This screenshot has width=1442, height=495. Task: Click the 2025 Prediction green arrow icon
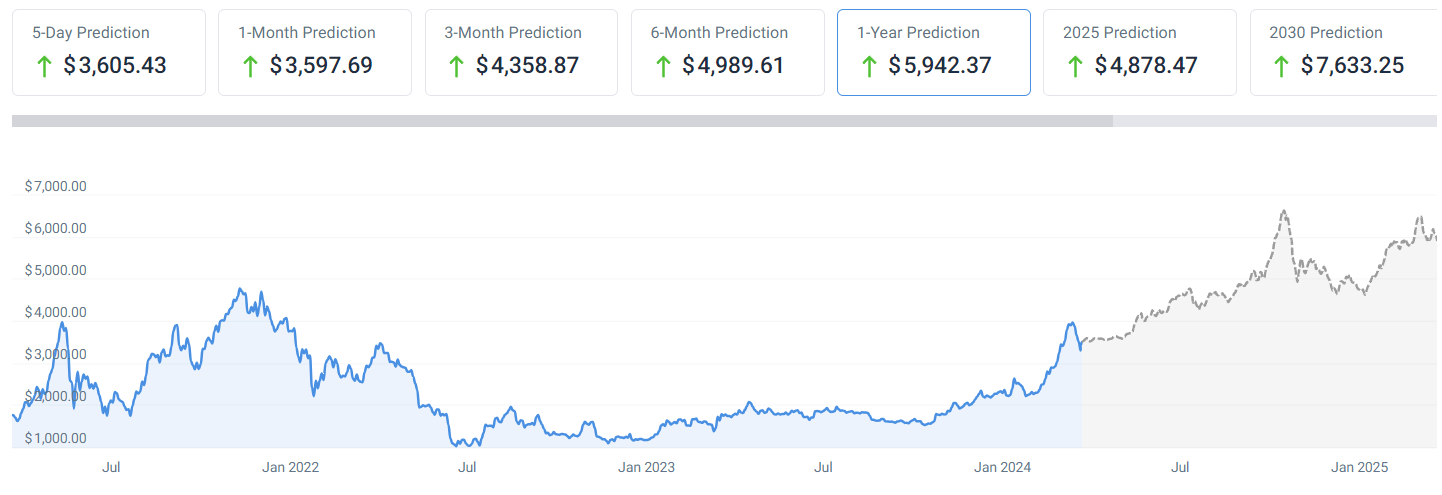coord(1075,67)
